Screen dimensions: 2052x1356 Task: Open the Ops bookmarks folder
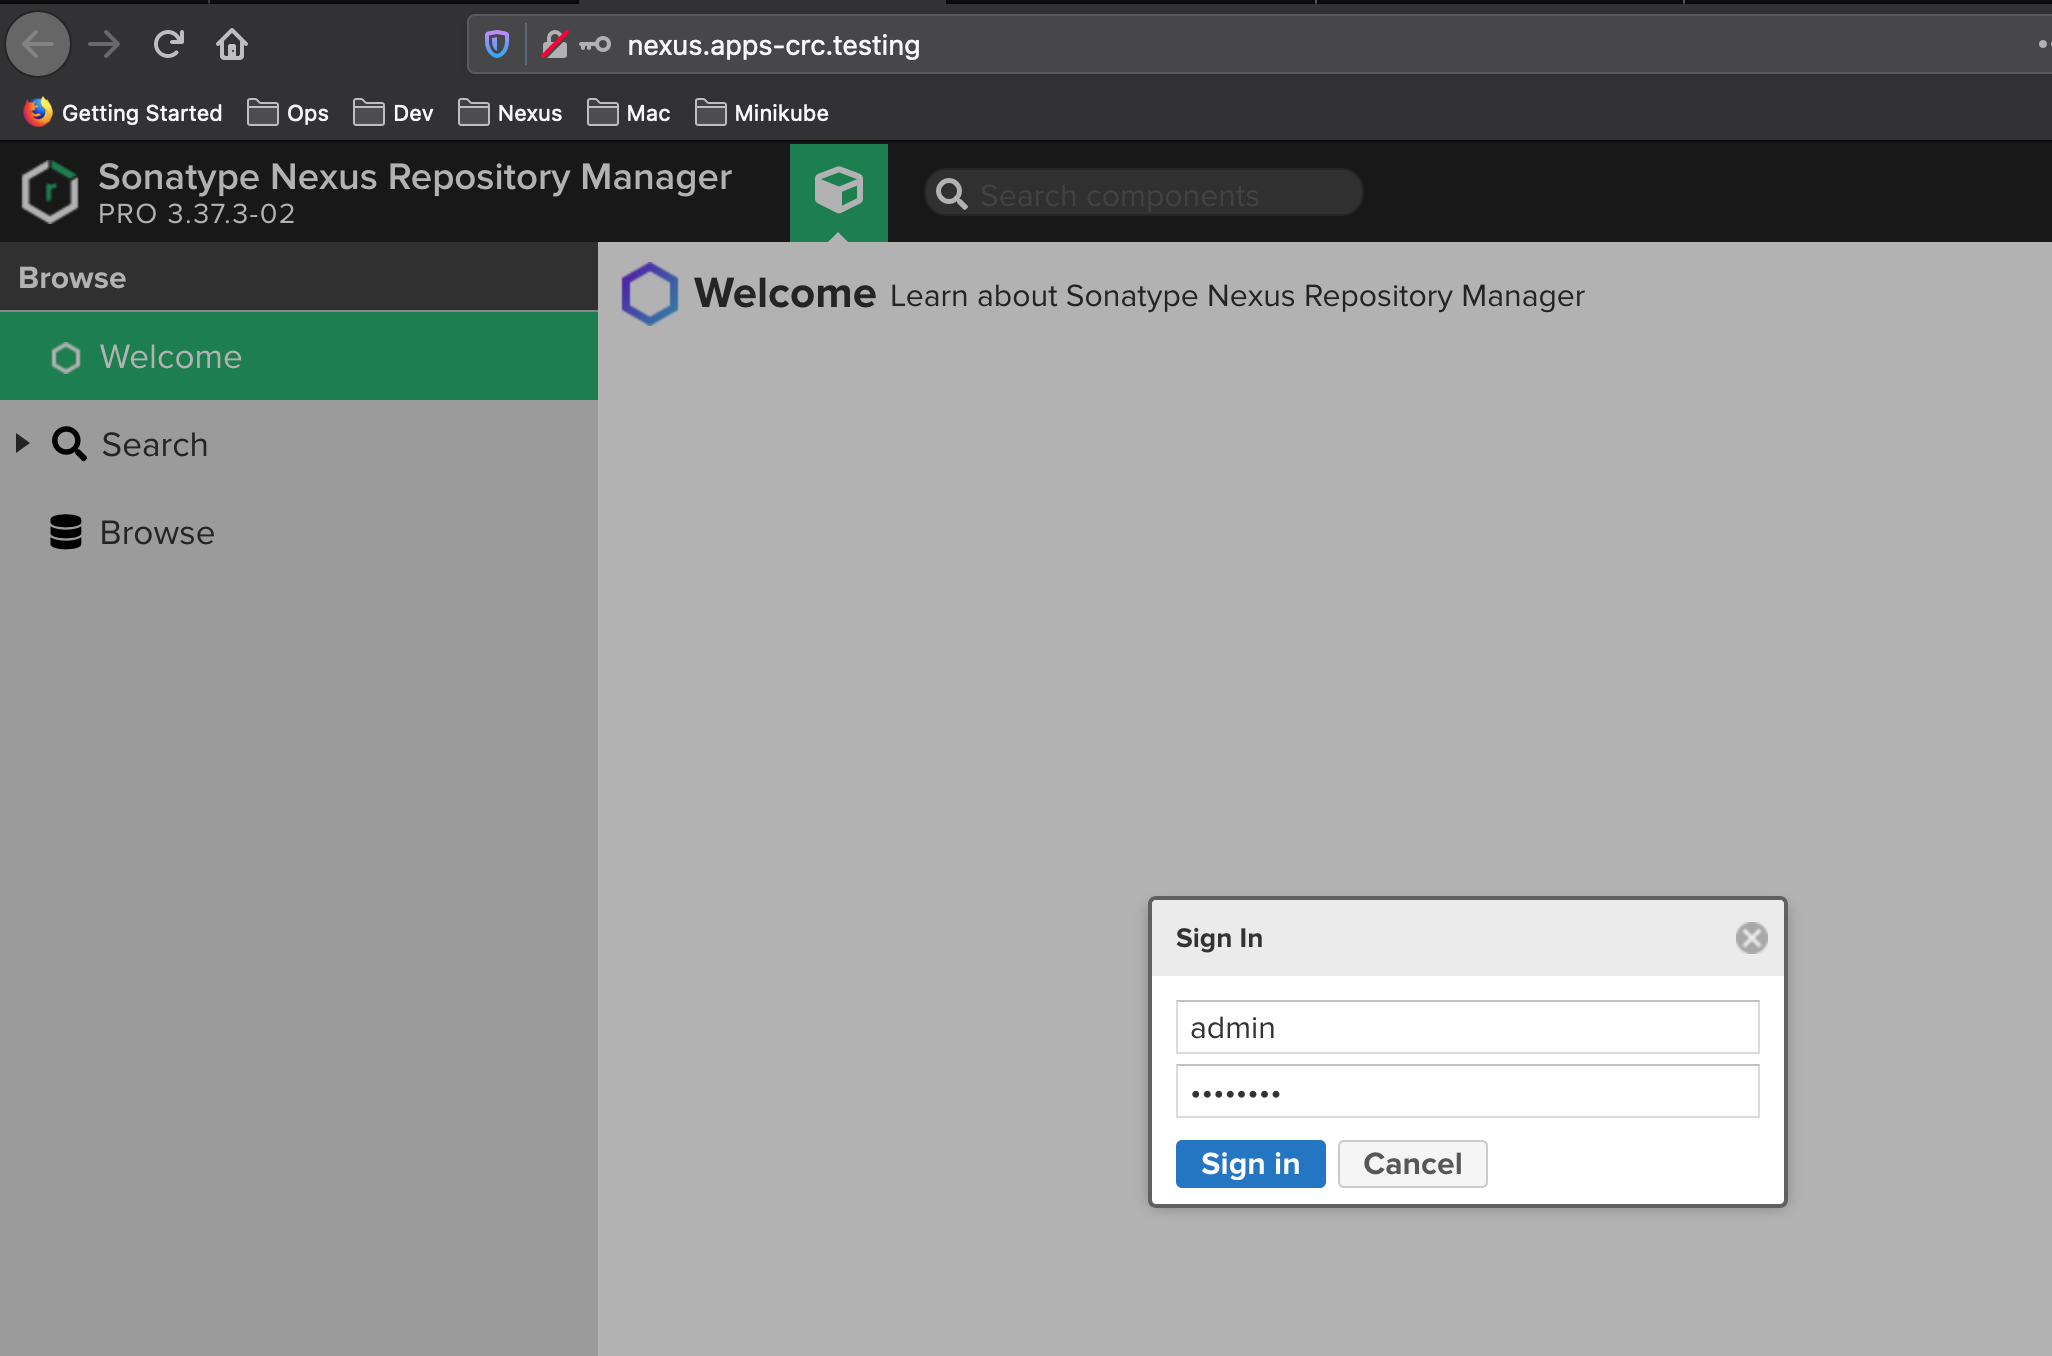[x=288, y=113]
